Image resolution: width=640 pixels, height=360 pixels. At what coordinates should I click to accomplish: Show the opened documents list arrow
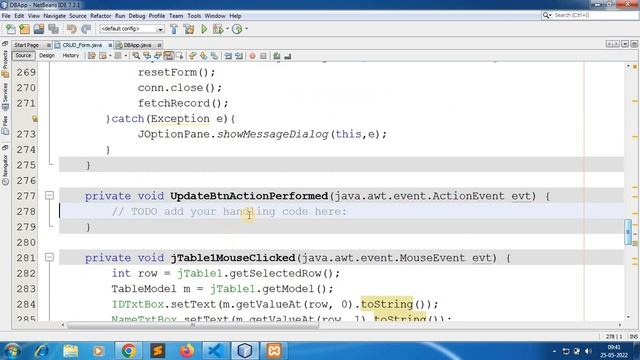[625, 44]
